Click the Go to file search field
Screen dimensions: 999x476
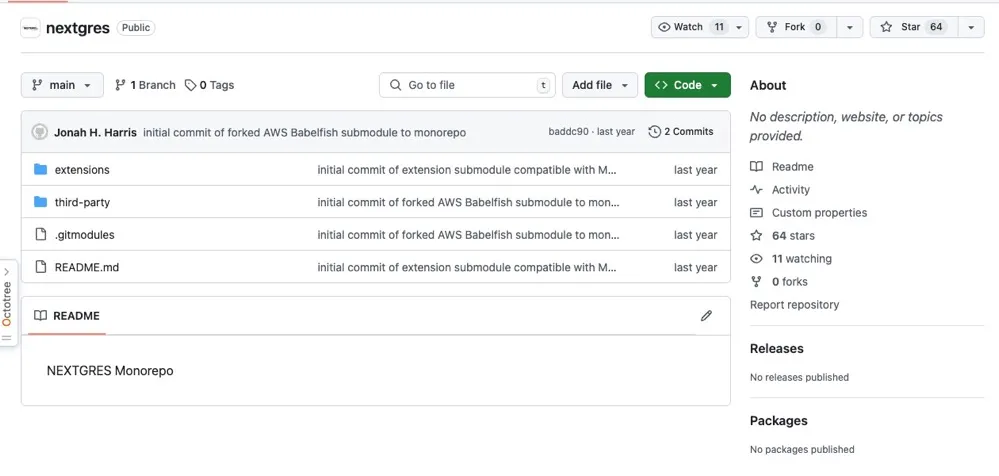468,85
